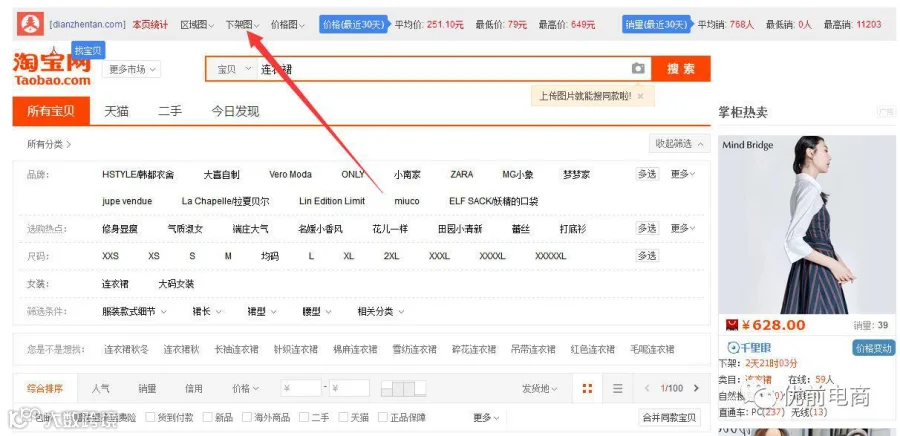Expand the 裙型 filter
Image resolution: width=900 pixels, height=436 pixels.
pyautogui.click(x=262, y=312)
